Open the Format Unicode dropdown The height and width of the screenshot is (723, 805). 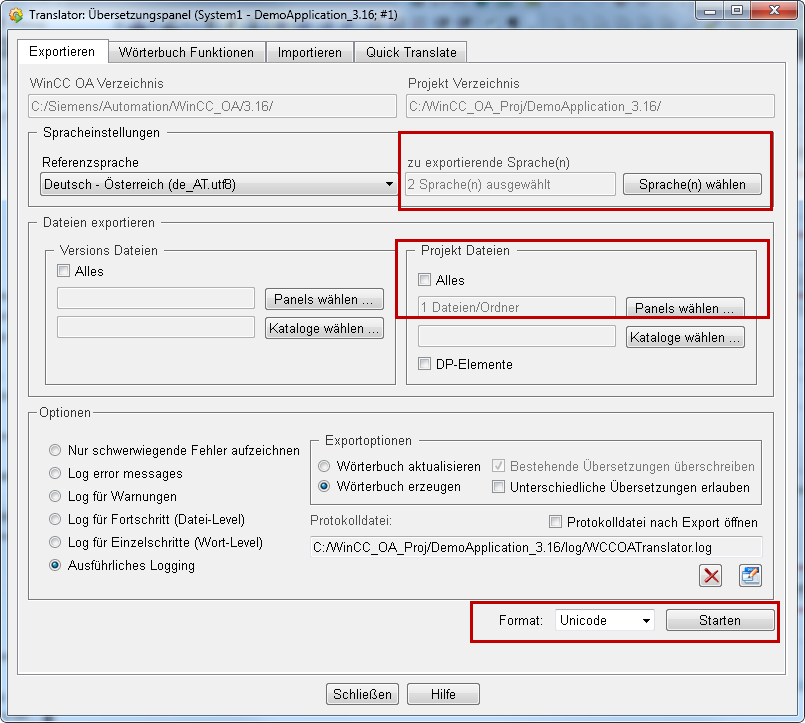(x=604, y=620)
